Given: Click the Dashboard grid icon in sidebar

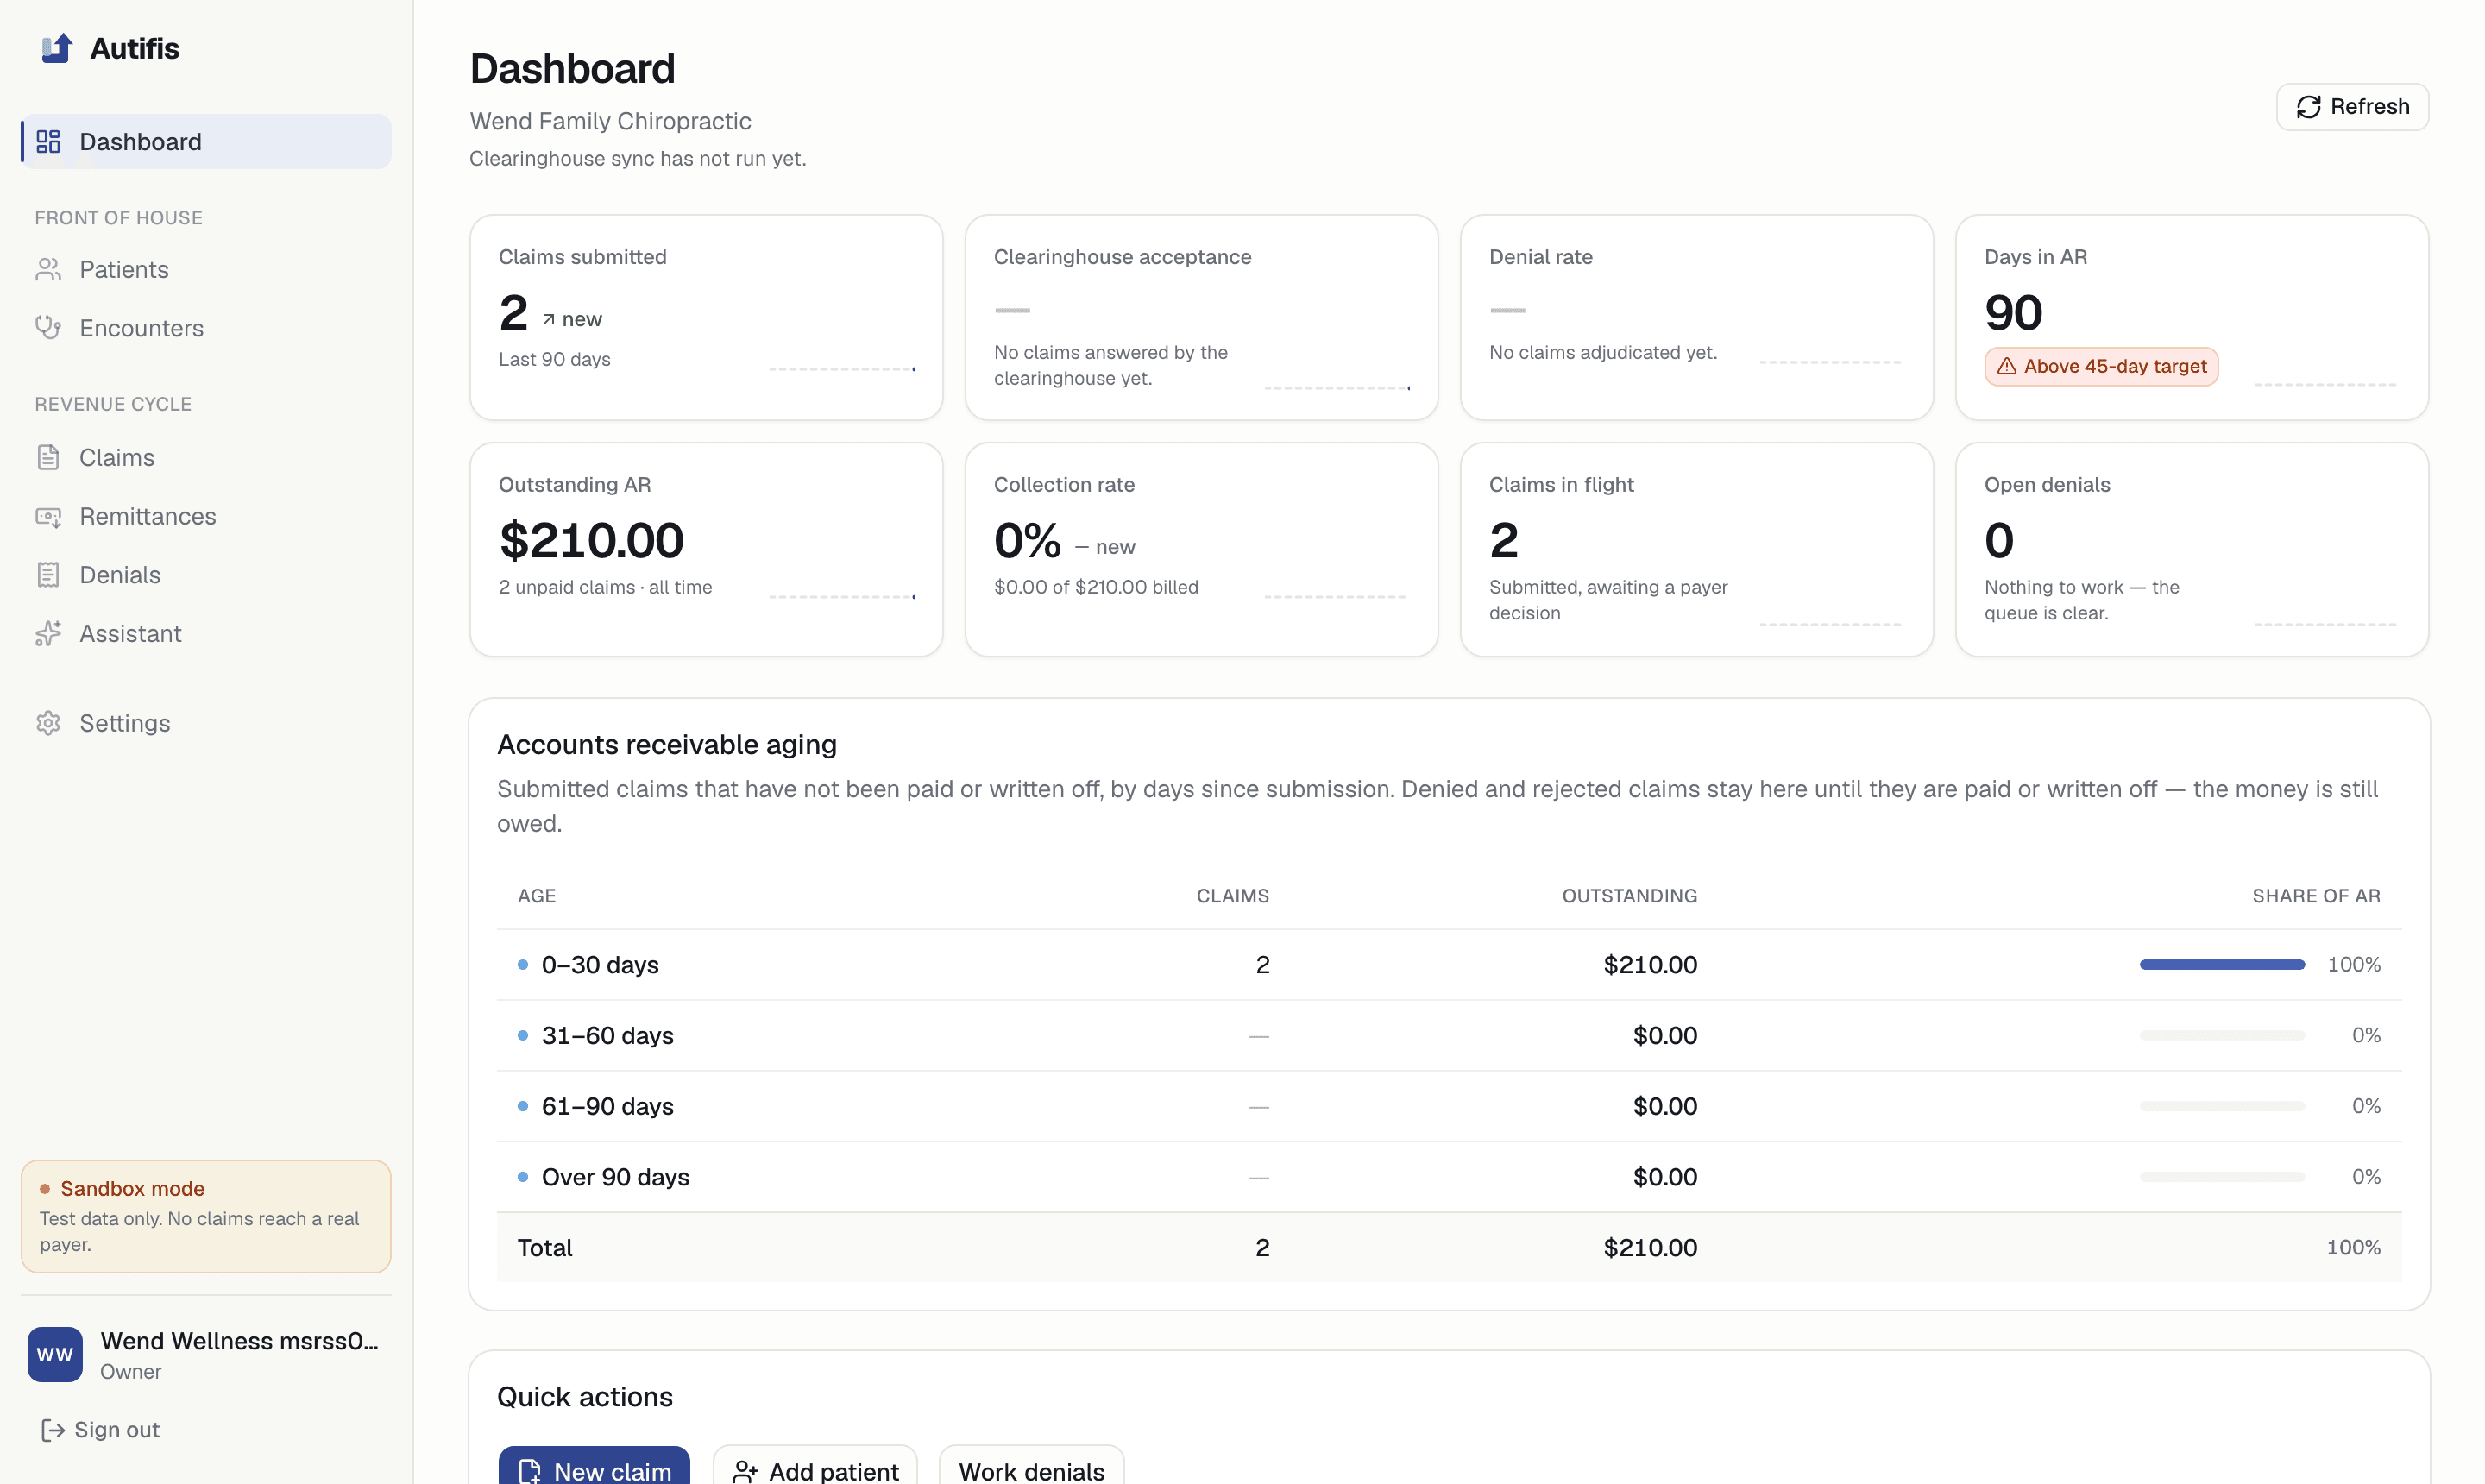Looking at the screenshot, I should 48,141.
